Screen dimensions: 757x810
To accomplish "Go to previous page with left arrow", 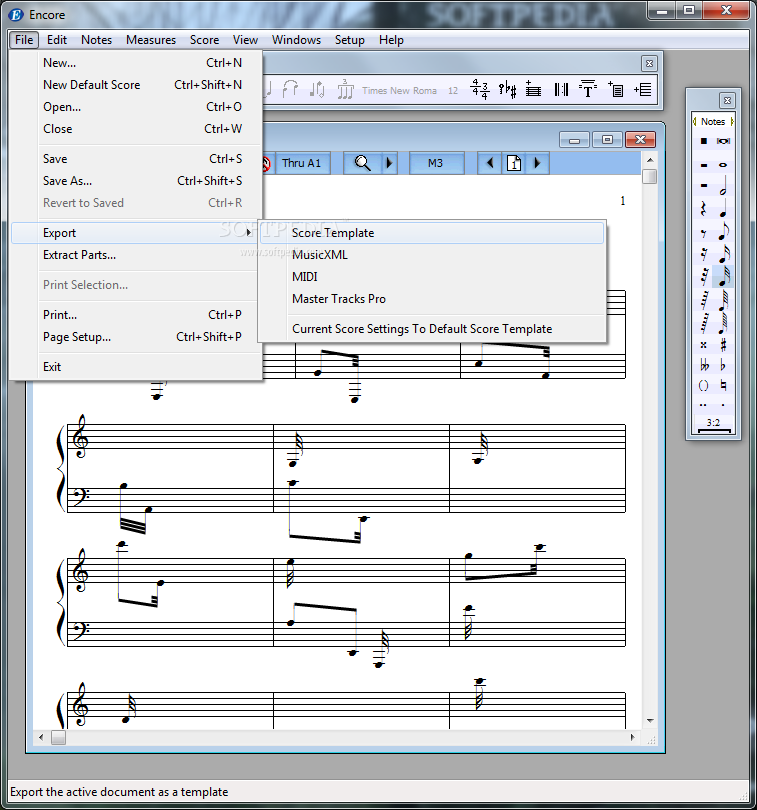I will pyautogui.click(x=490, y=163).
